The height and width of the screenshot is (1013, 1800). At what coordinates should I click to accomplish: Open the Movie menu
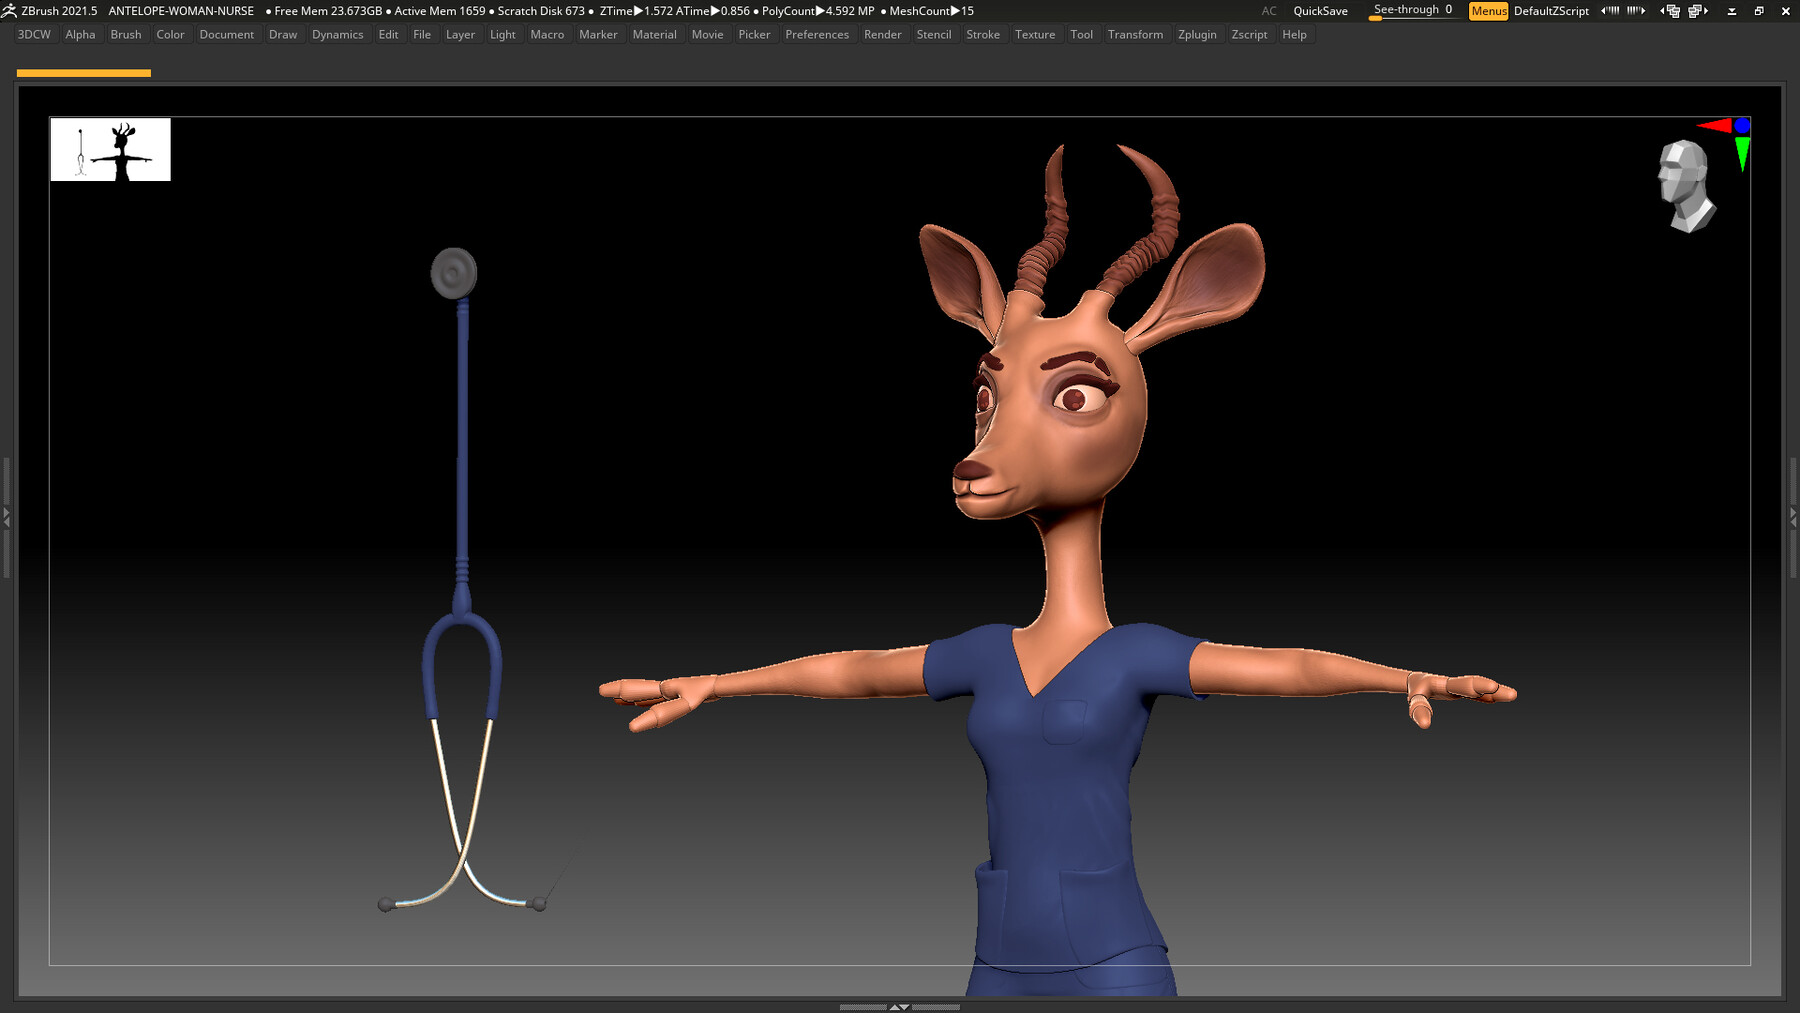coord(707,34)
